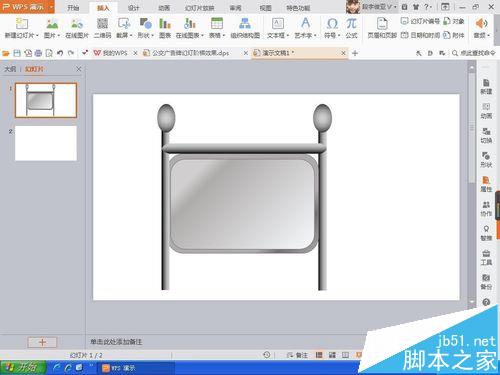The image size is (500, 375).
Task: Expand the 艺术字 dropdown arrow
Action: pos(315,35)
